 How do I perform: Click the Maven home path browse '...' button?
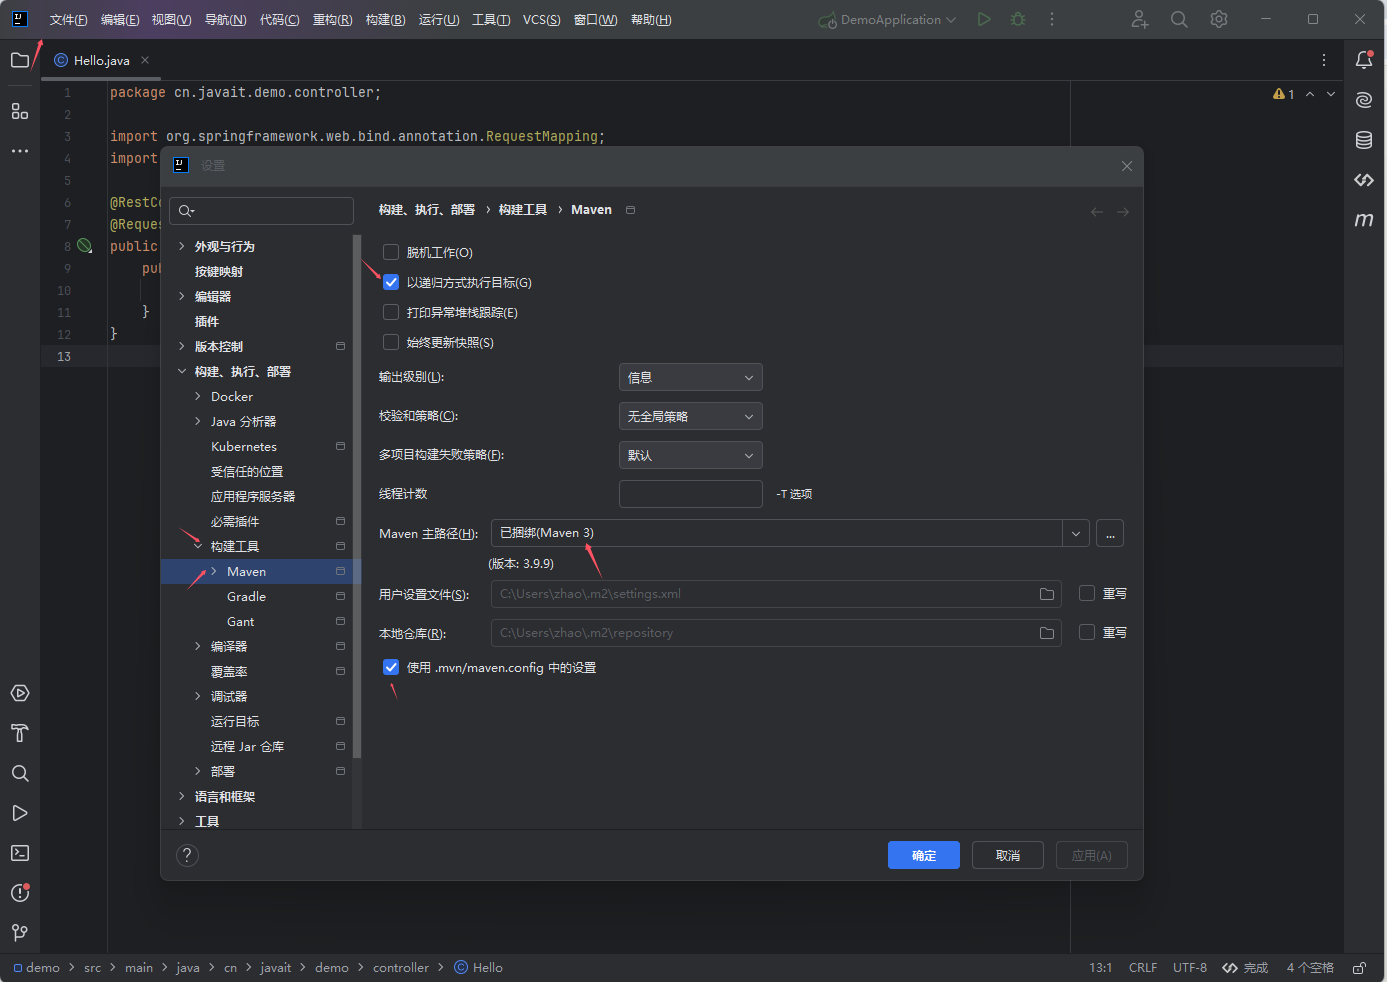point(1110,533)
